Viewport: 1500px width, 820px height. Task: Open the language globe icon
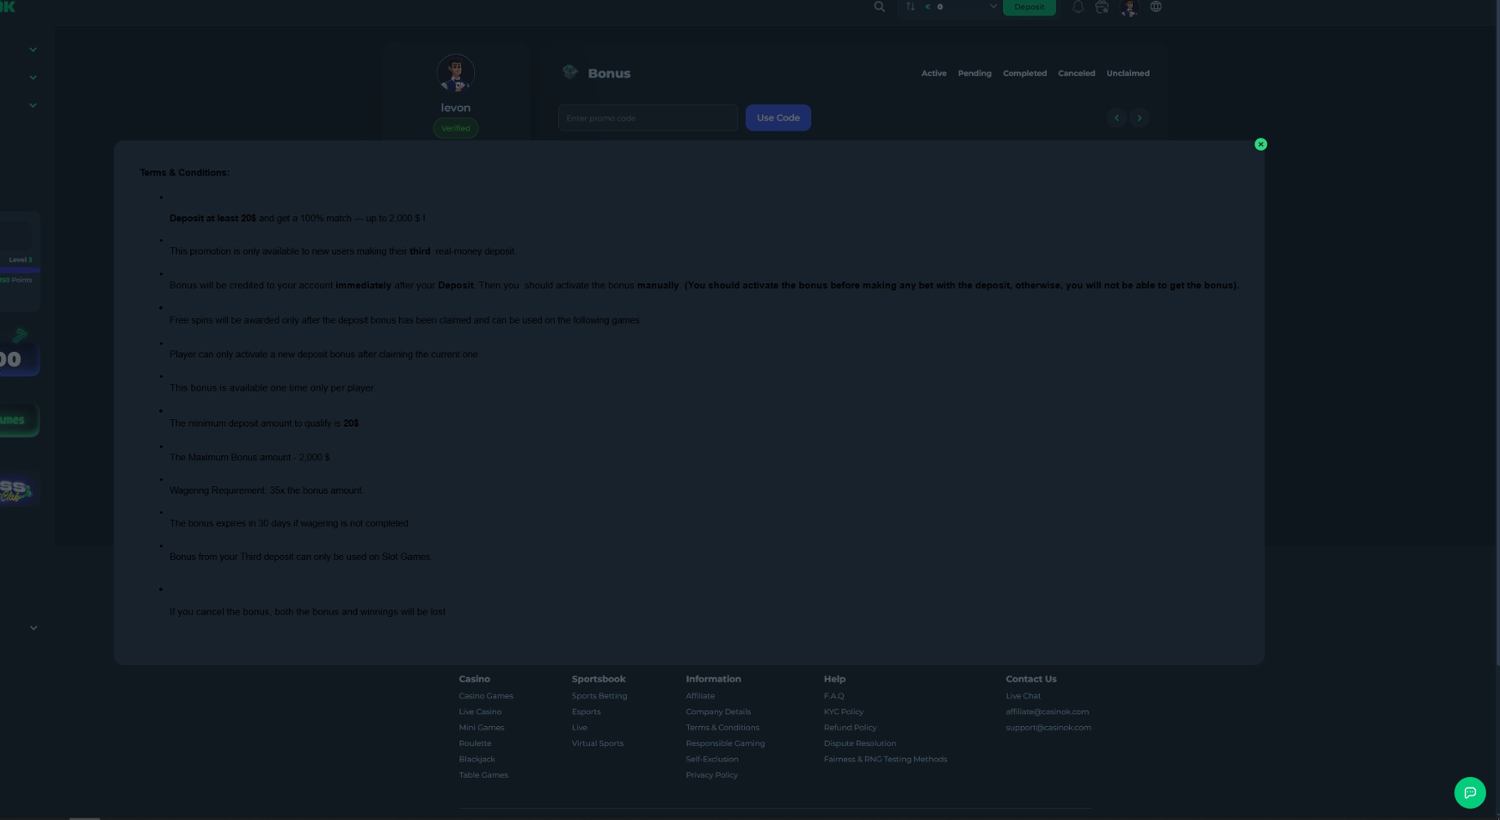(1156, 7)
